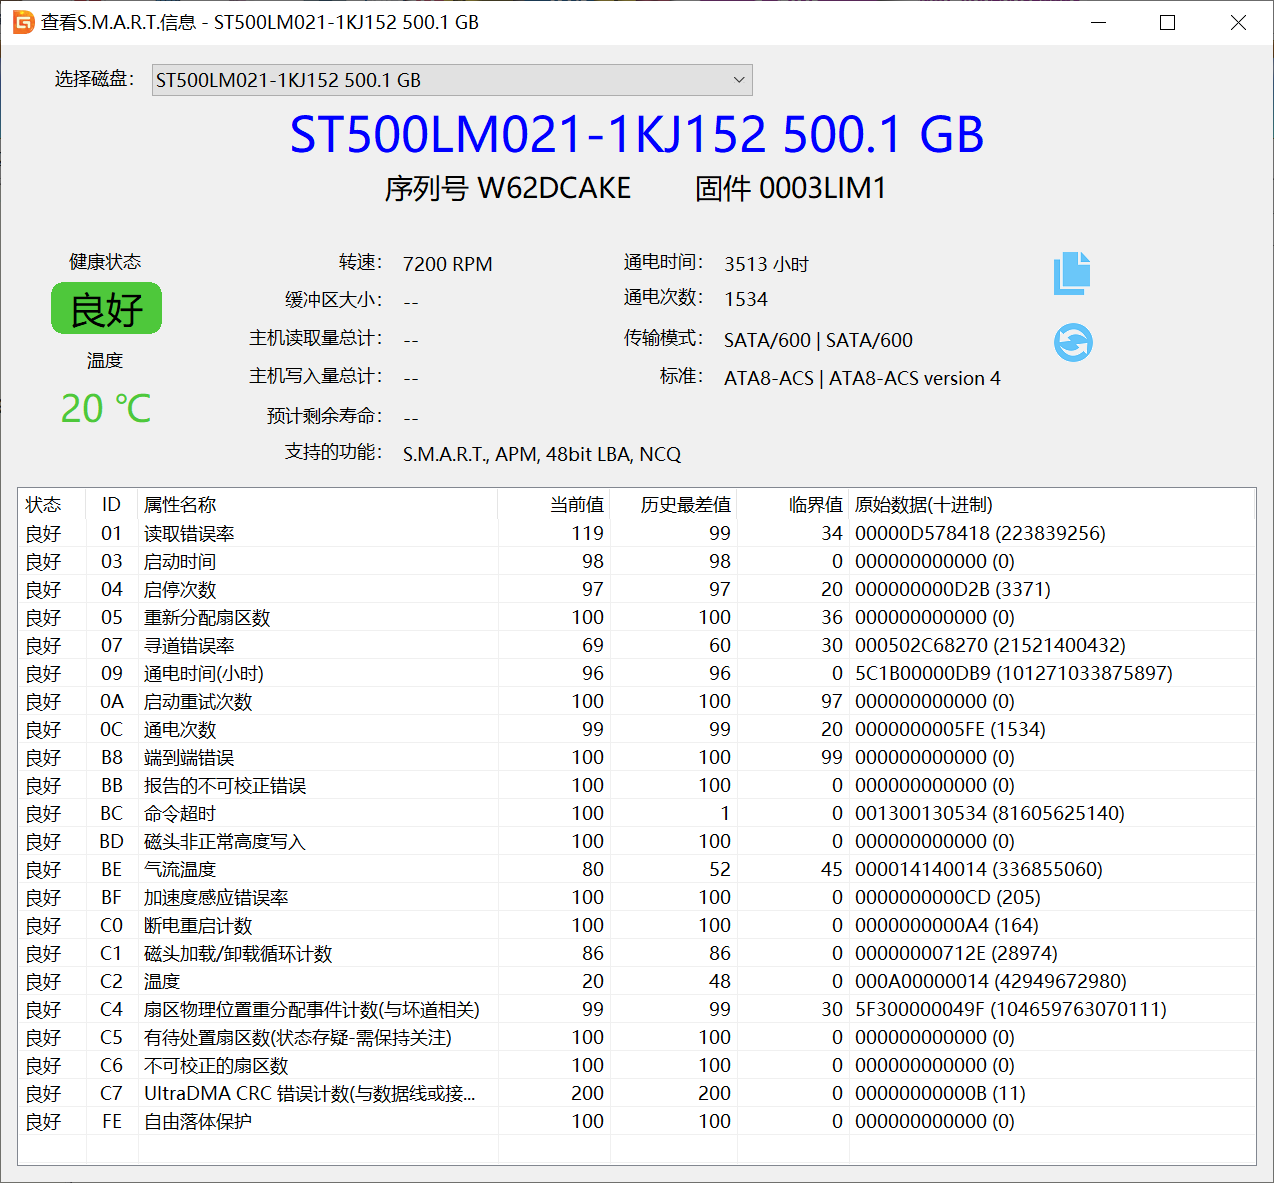
Task: Click raw data 00000000000B (11)
Action: tap(940, 1093)
